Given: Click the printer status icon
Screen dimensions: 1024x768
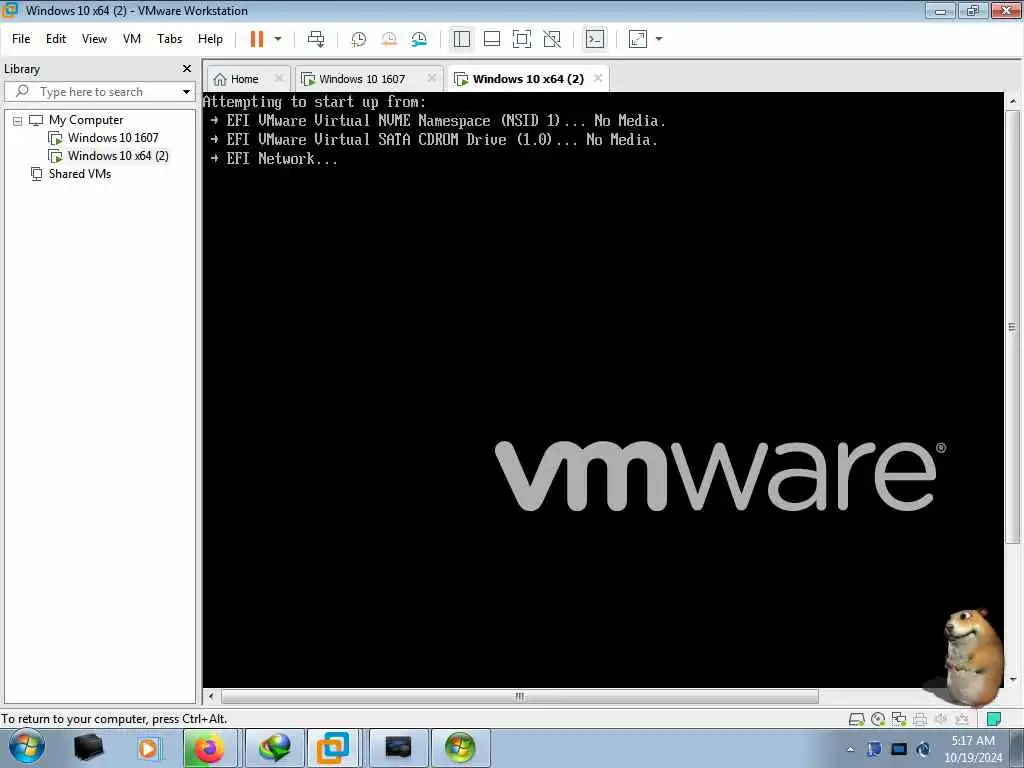Looking at the screenshot, I should tap(920, 720).
